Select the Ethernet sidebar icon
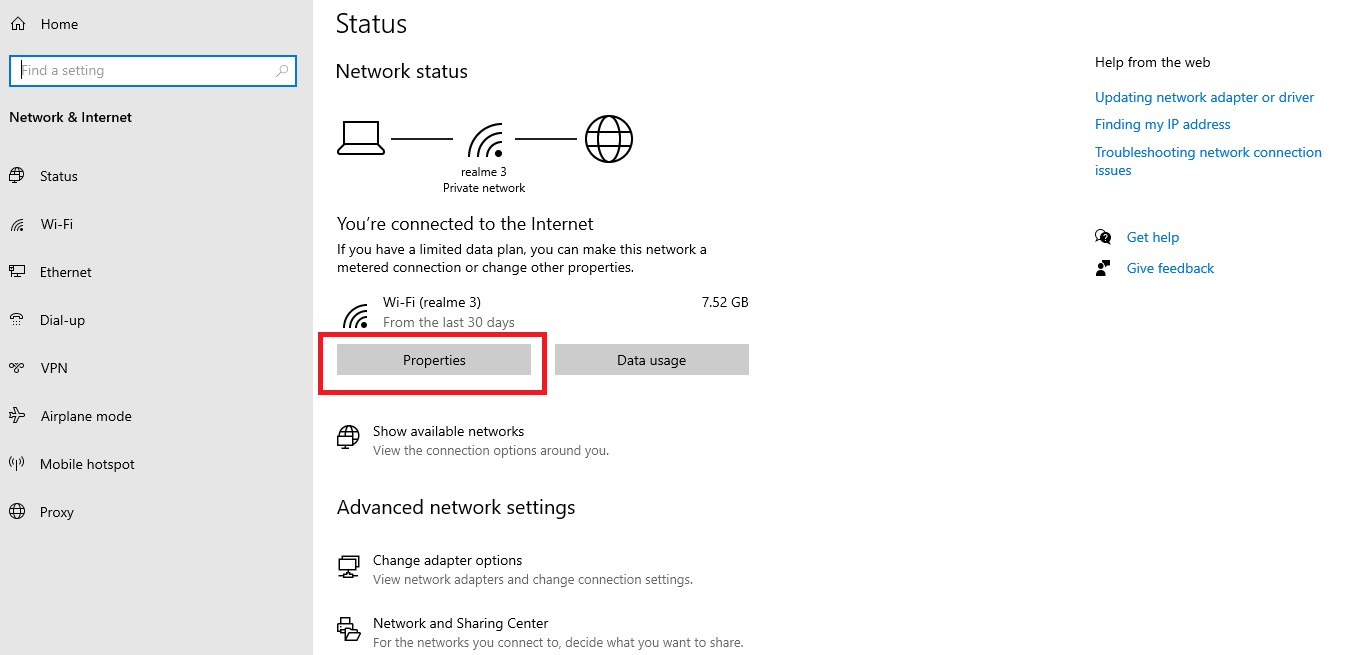The width and height of the screenshot is (1360, 655). (17, 272)
